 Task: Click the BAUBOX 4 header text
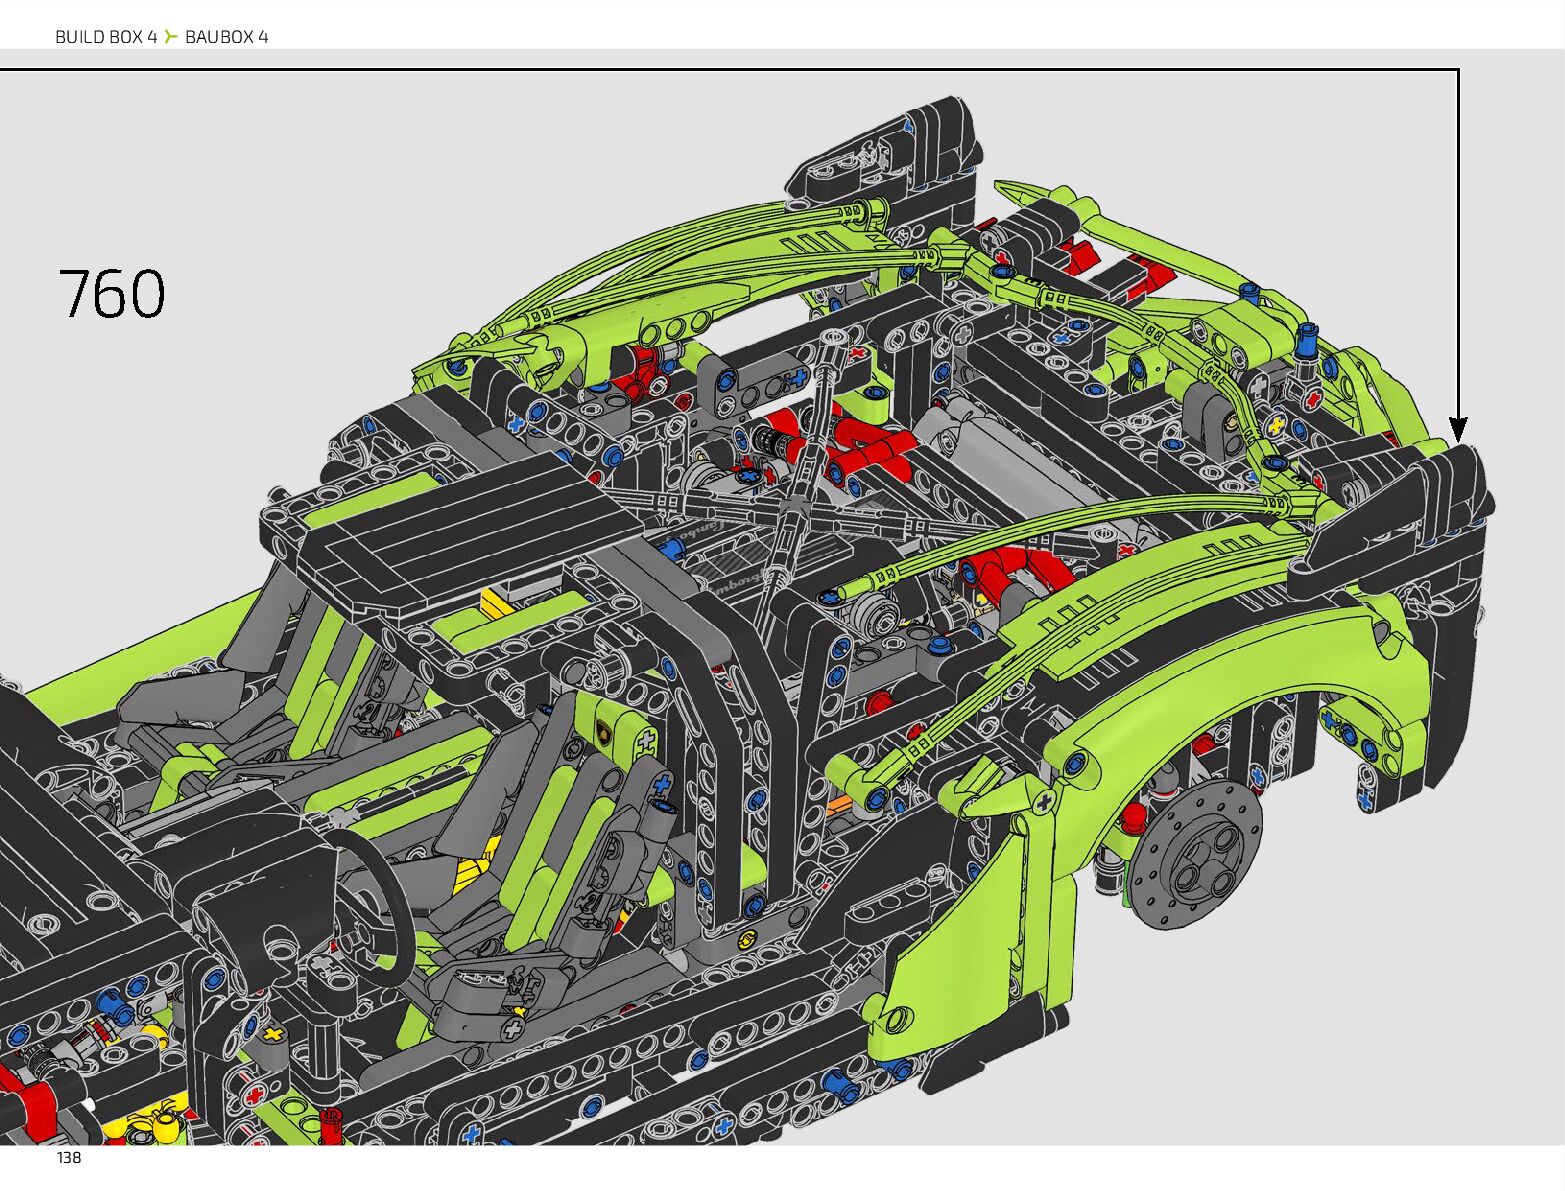(x=227, y=37)
